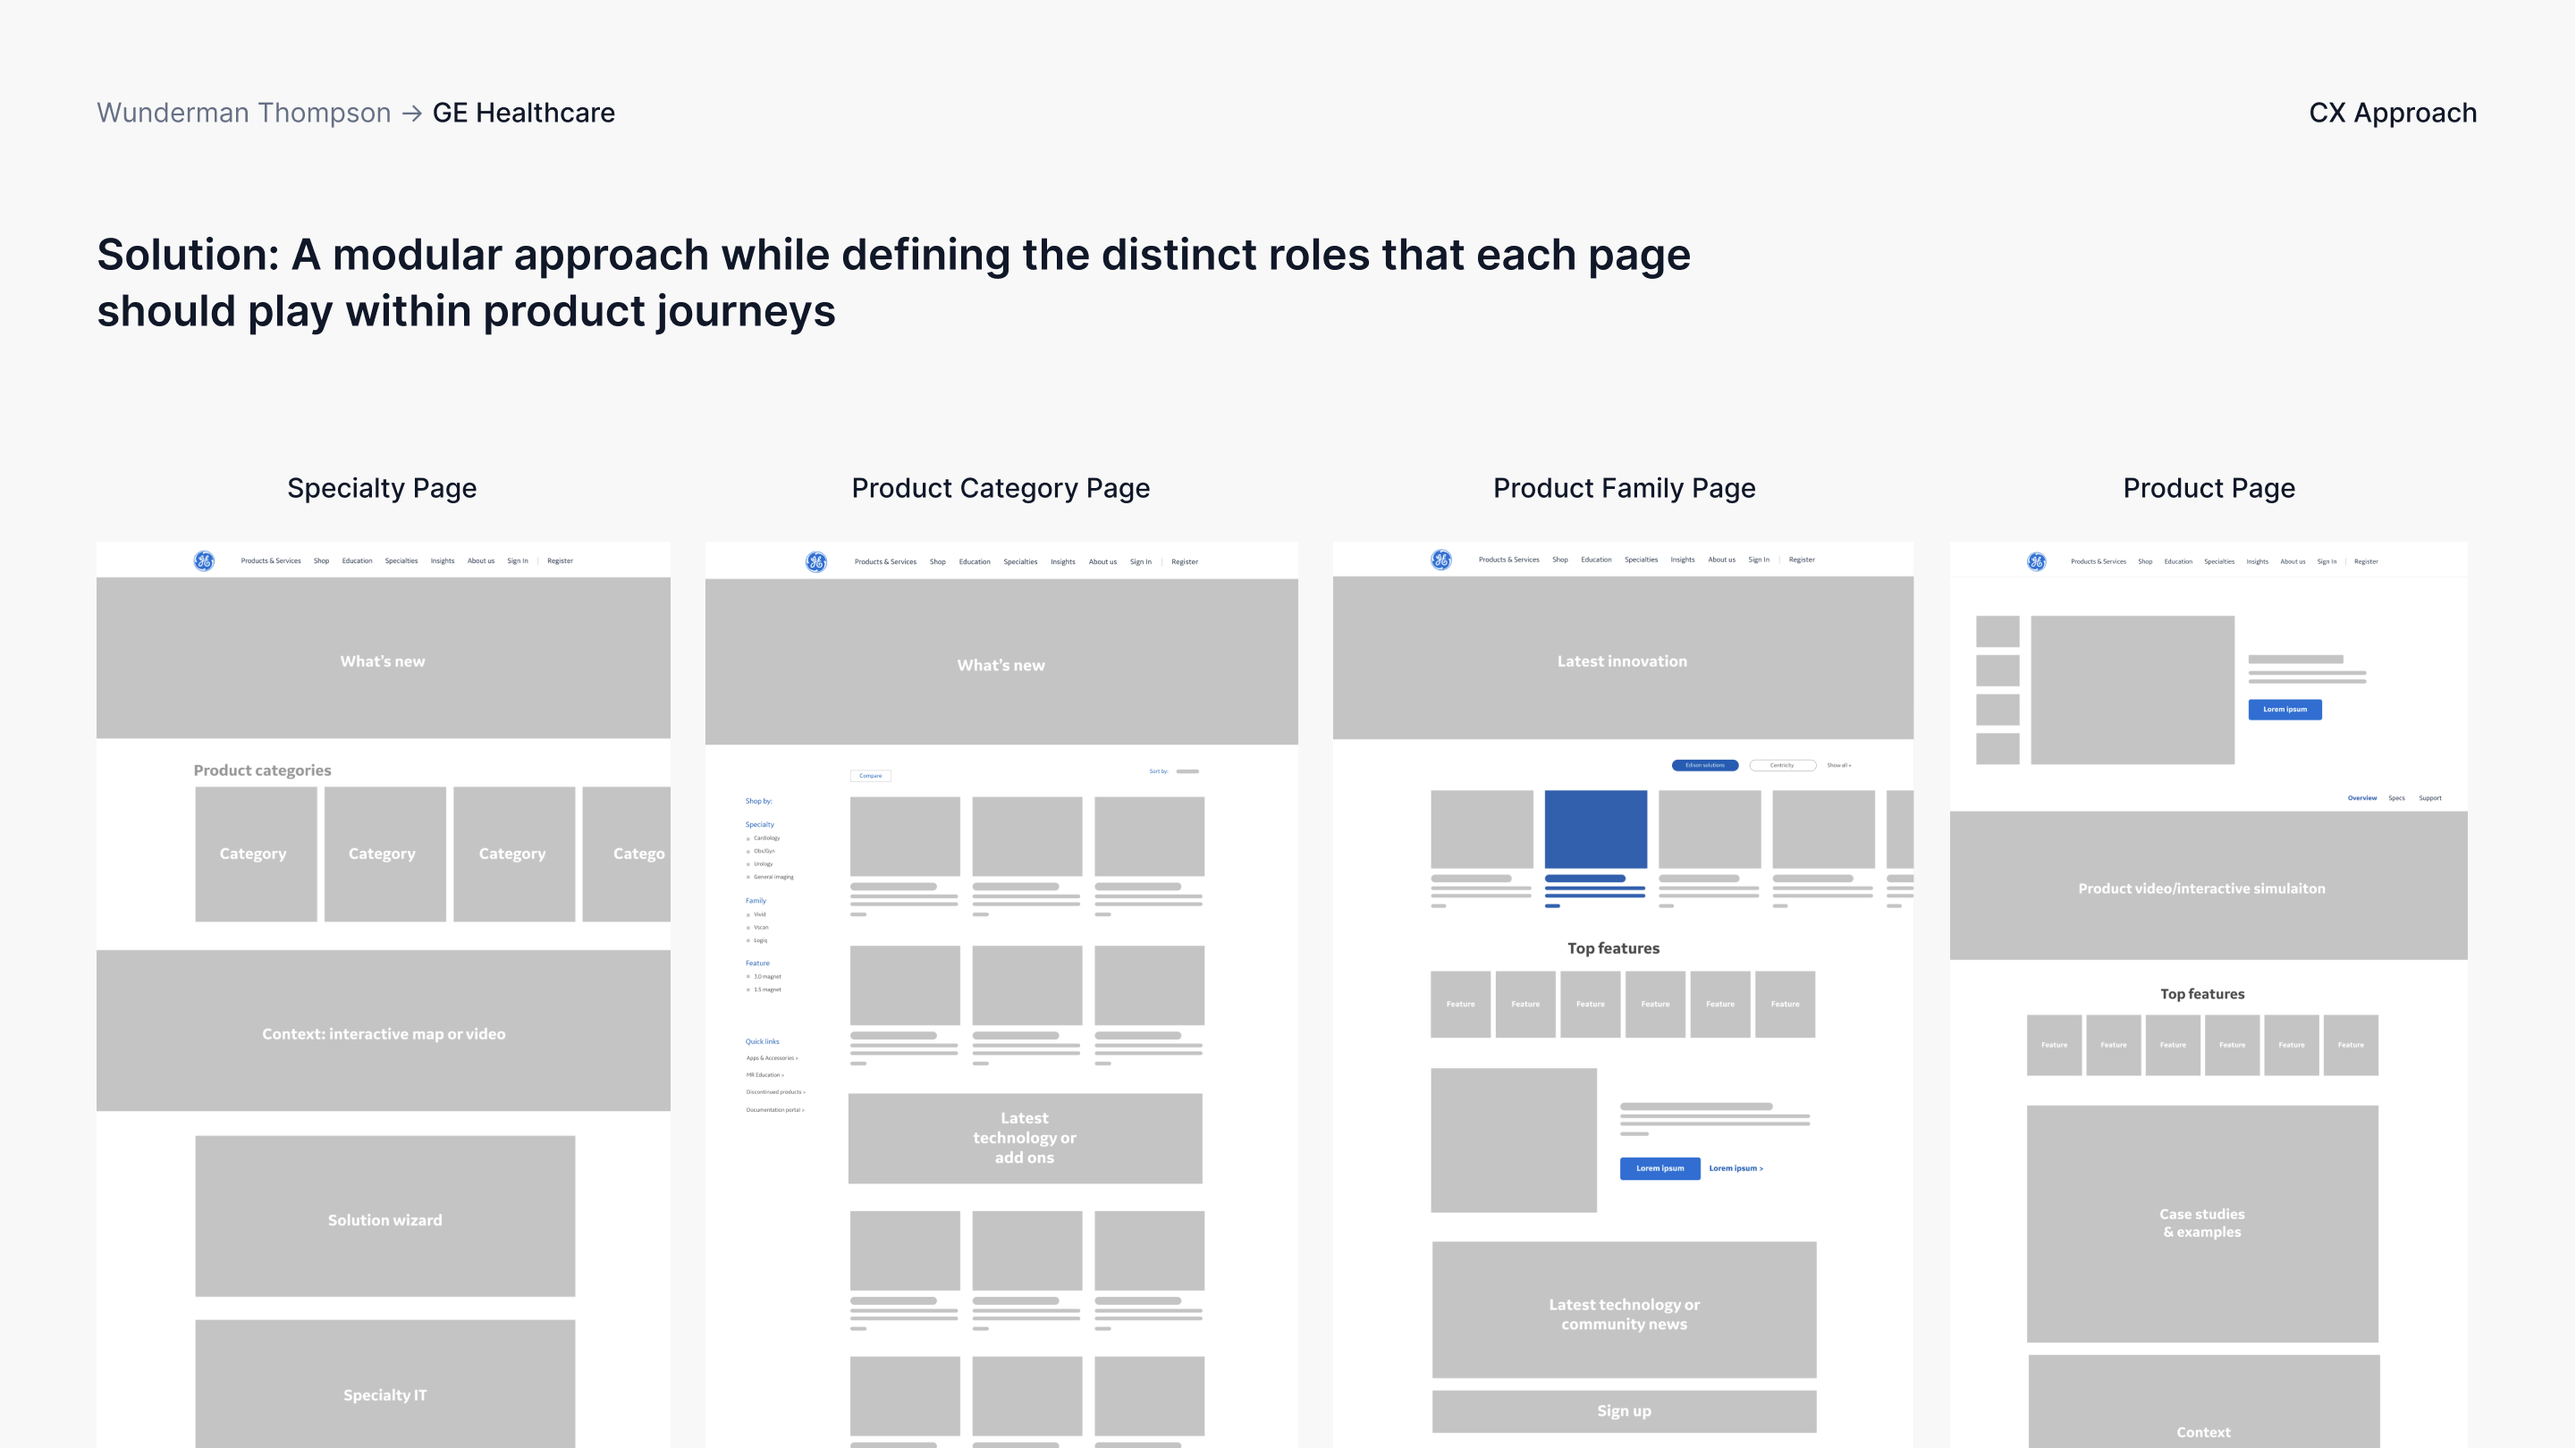Click 'CX Approach' header text
This screenshot has height=1448, width=2576.
pyautogui.click(x=2393, y=113)
